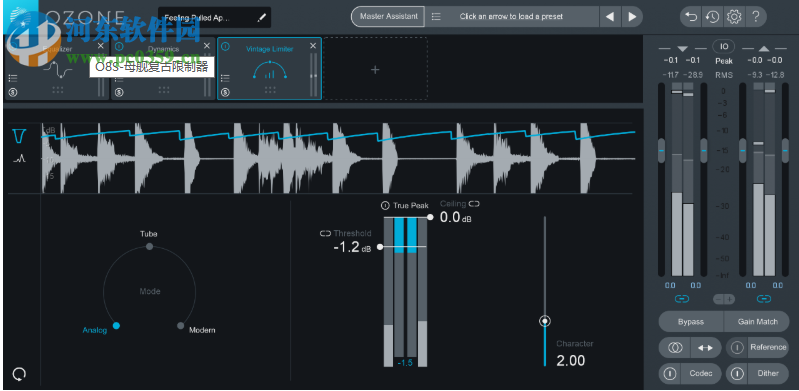Screen dimensions: 799x391
Task: Toggle Vintage Limiter module power
Action: coord(225,46)
